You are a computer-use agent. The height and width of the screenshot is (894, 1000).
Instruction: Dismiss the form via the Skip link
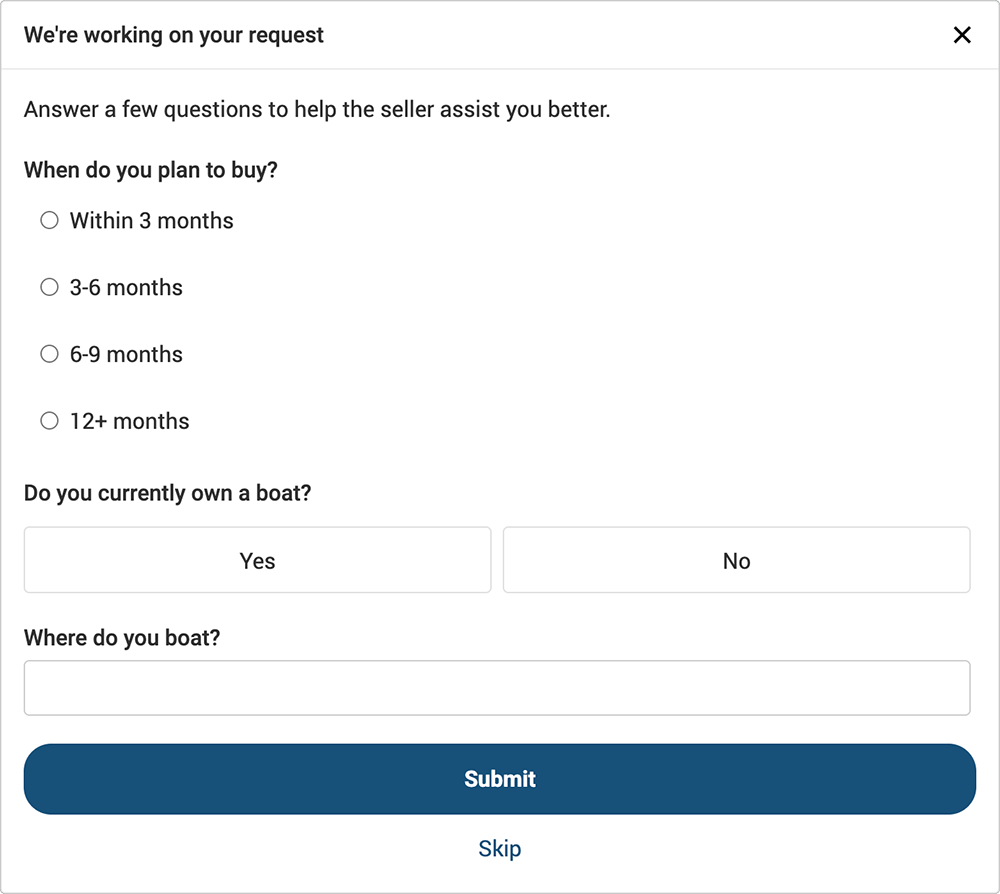point(500,848)
